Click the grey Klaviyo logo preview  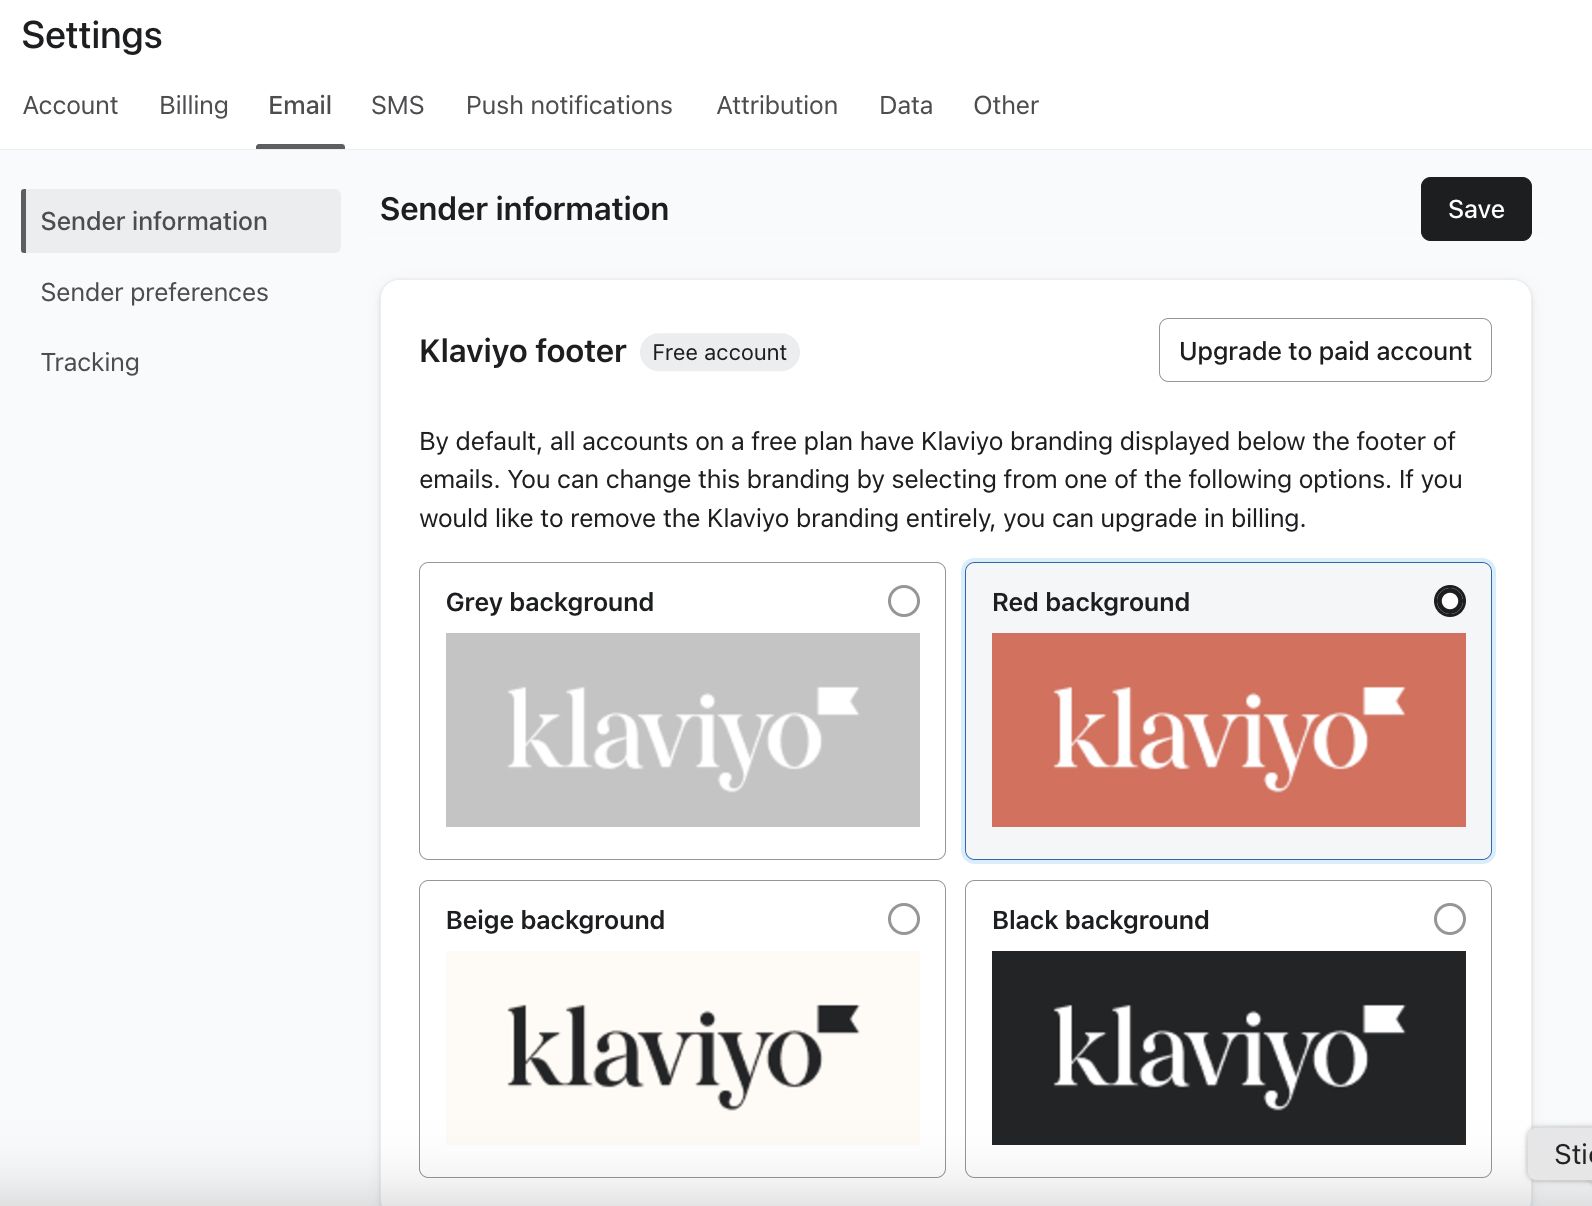coord(682,730)
